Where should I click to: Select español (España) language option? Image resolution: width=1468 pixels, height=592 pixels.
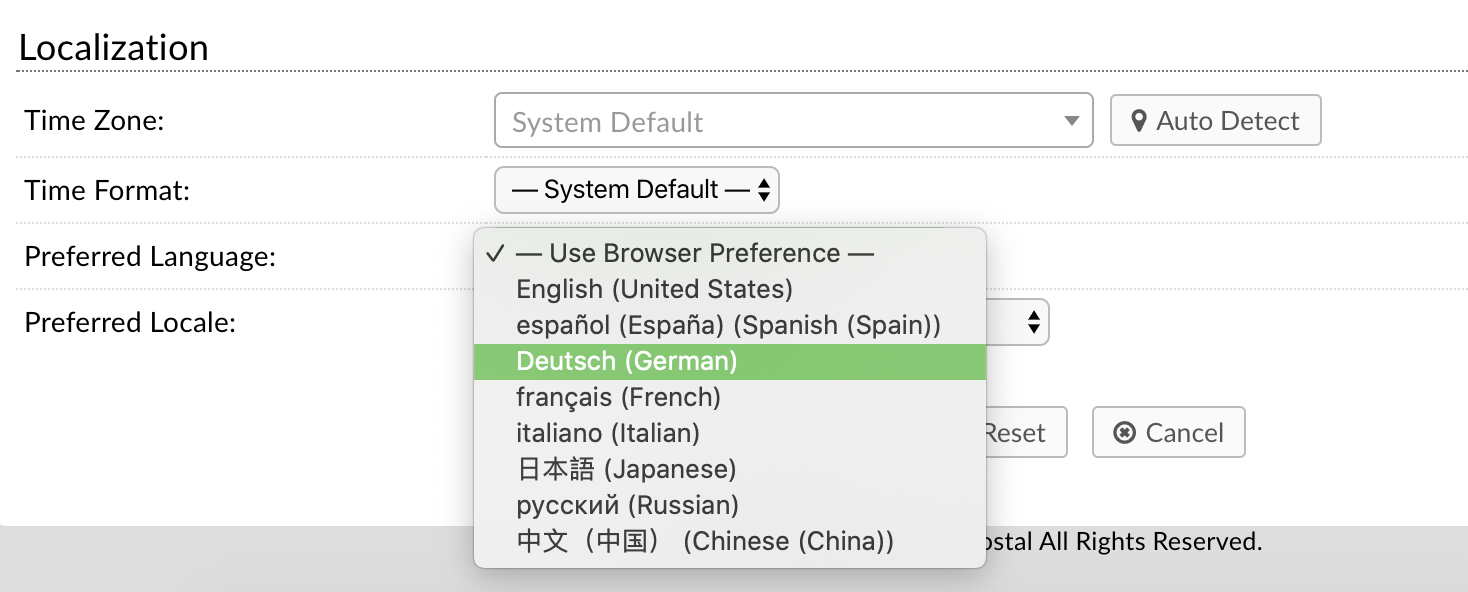click(x=730, y=325)
